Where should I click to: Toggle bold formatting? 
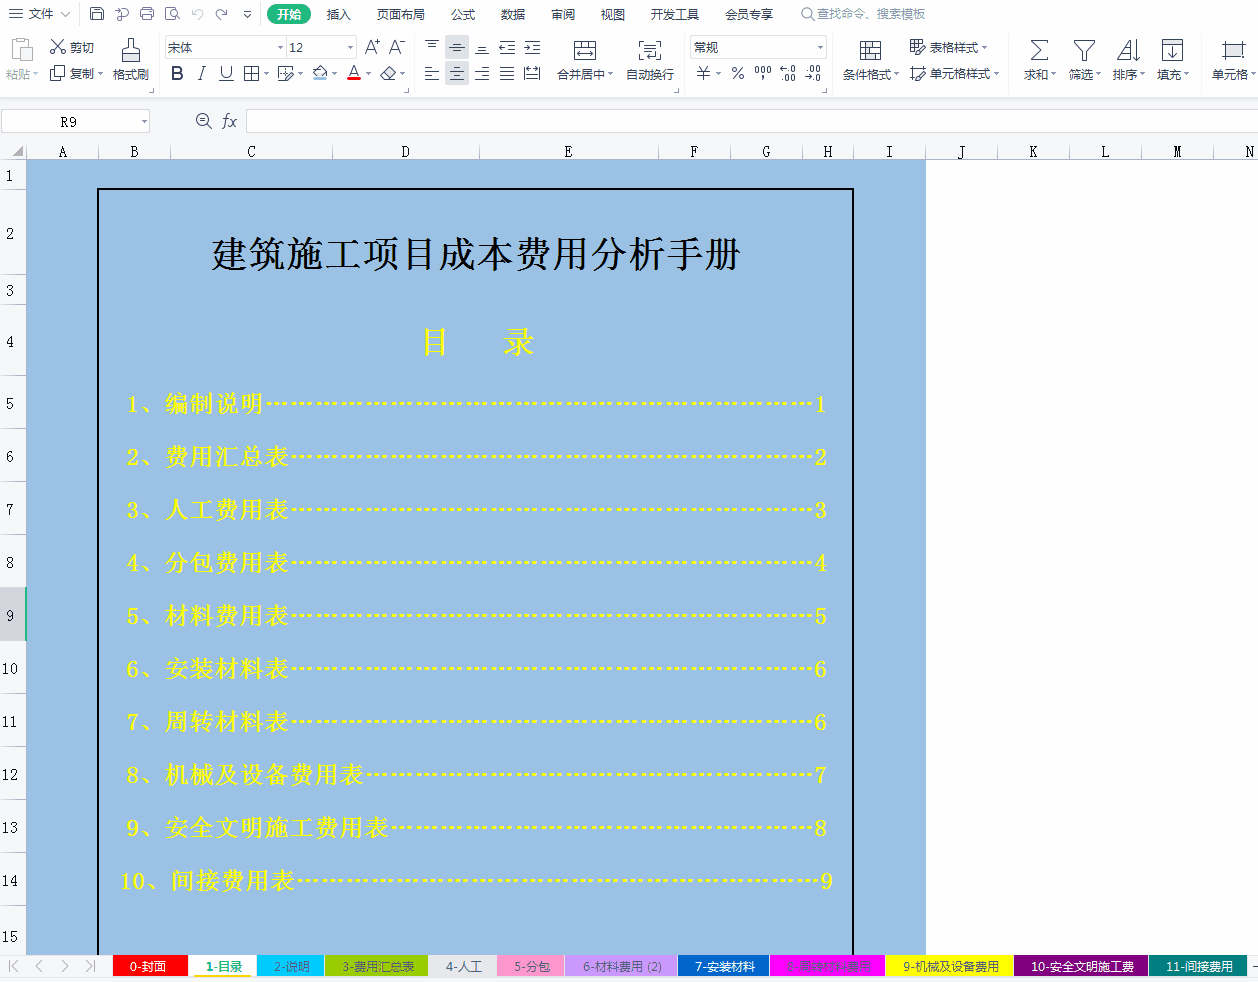pyautogui.click(x=177, y=73)
